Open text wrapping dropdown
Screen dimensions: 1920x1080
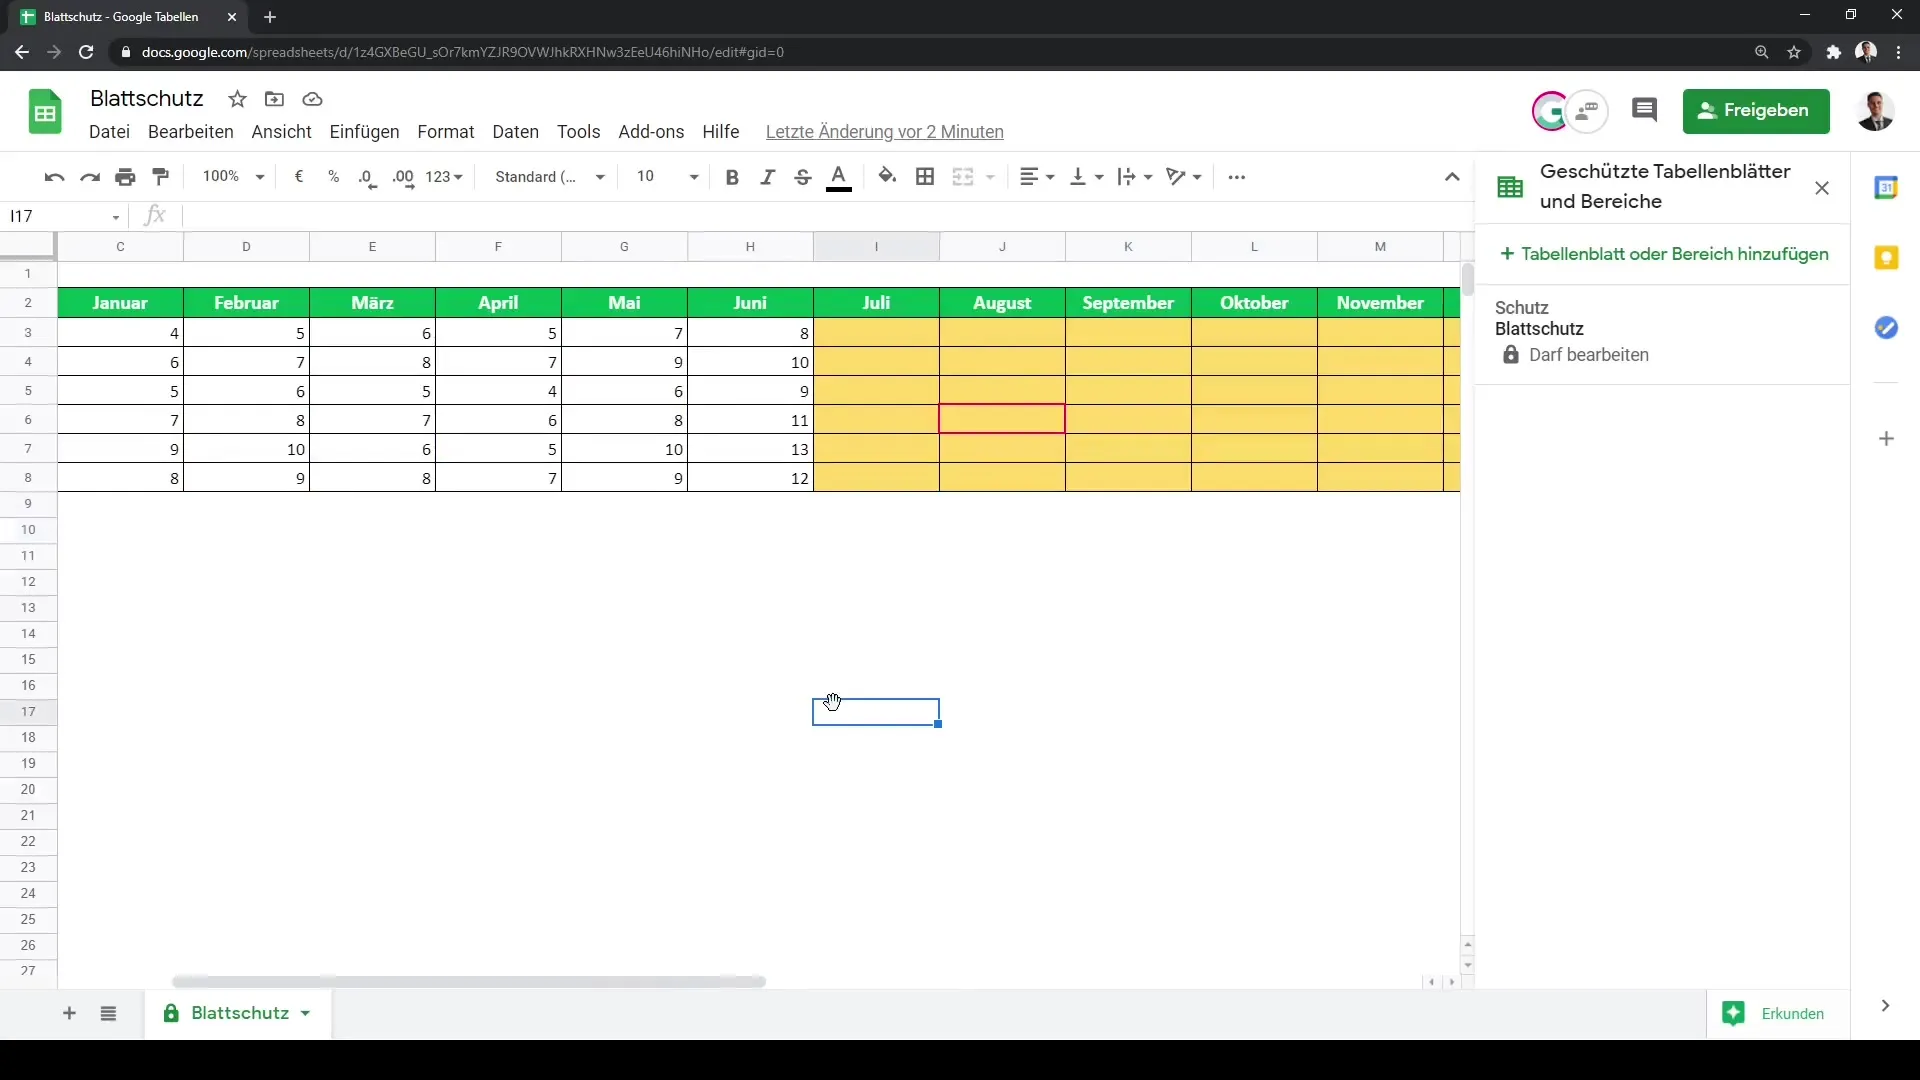point(1135,177)
